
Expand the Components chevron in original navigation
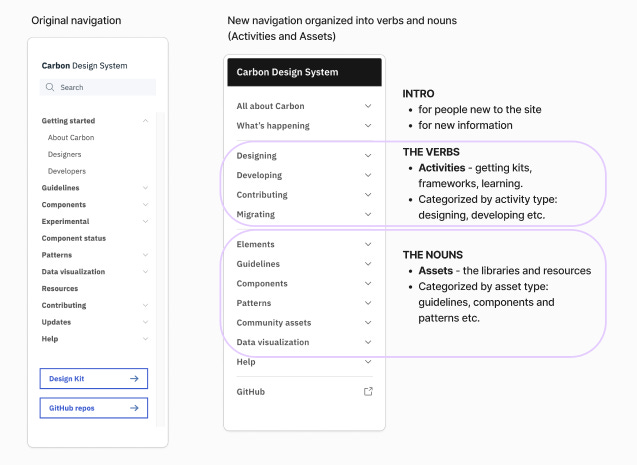(145, 204)
